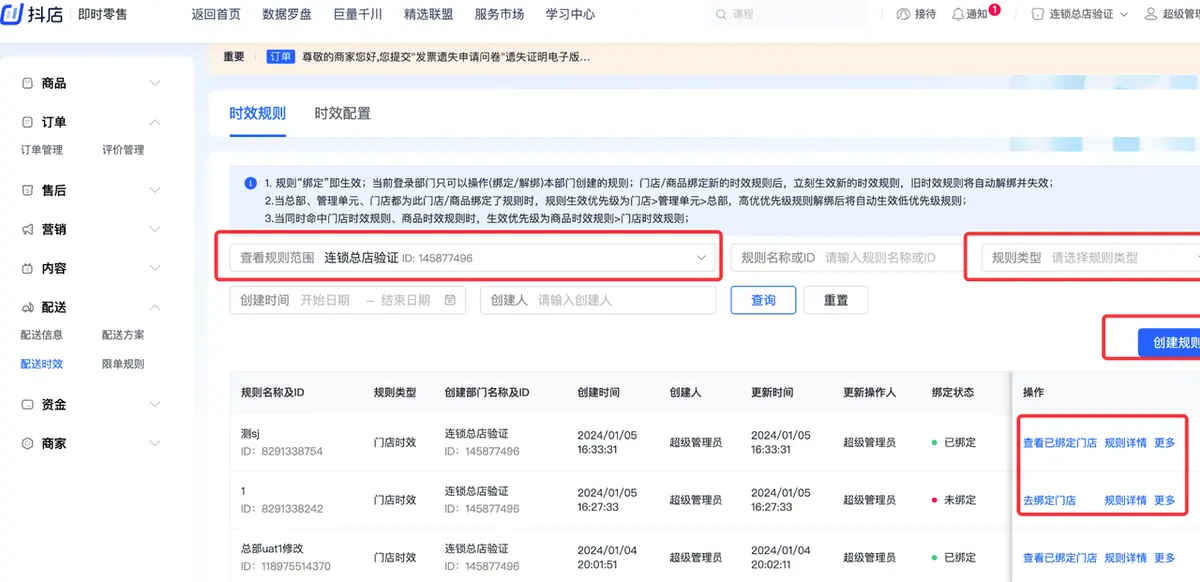The image size is (1200, 582).
Task: Click the 商品 sidebar icon
Action: coord(28,84)
